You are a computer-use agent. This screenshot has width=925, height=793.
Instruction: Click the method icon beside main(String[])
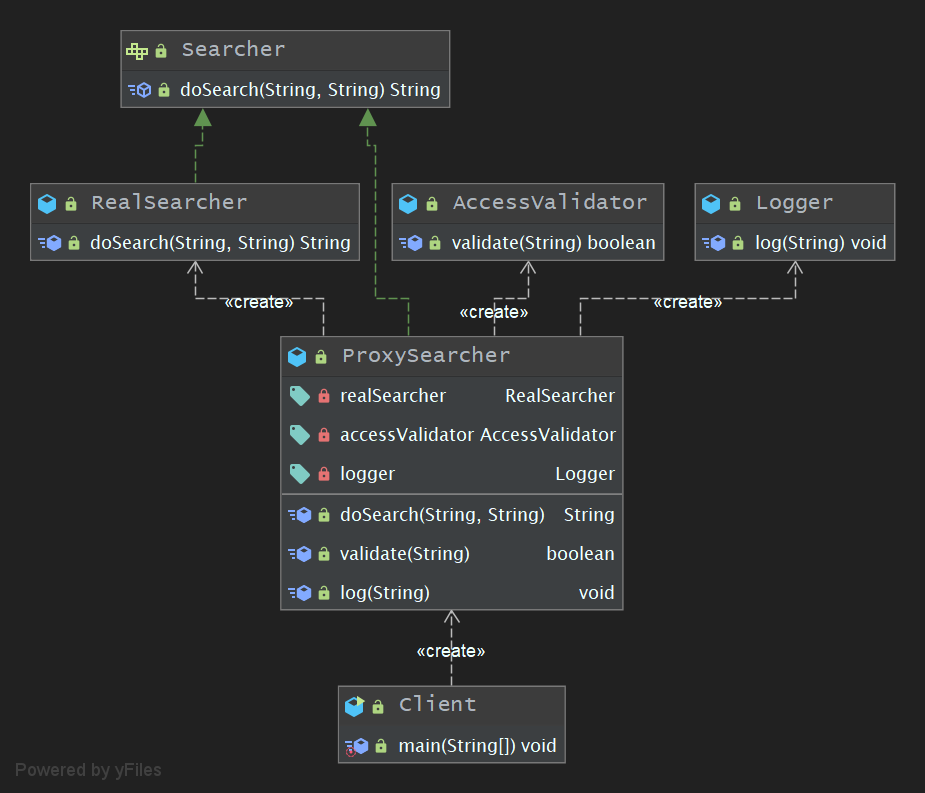coord(356,746)
